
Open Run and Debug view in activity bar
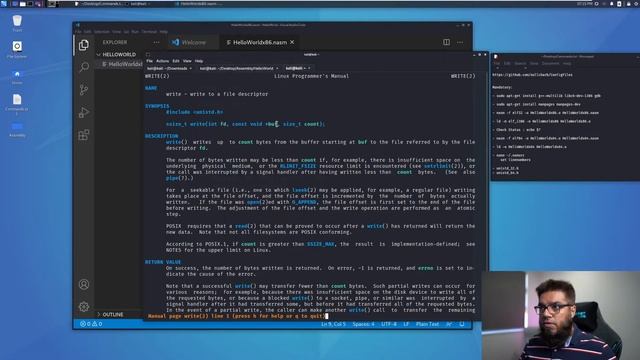(84, 112)
